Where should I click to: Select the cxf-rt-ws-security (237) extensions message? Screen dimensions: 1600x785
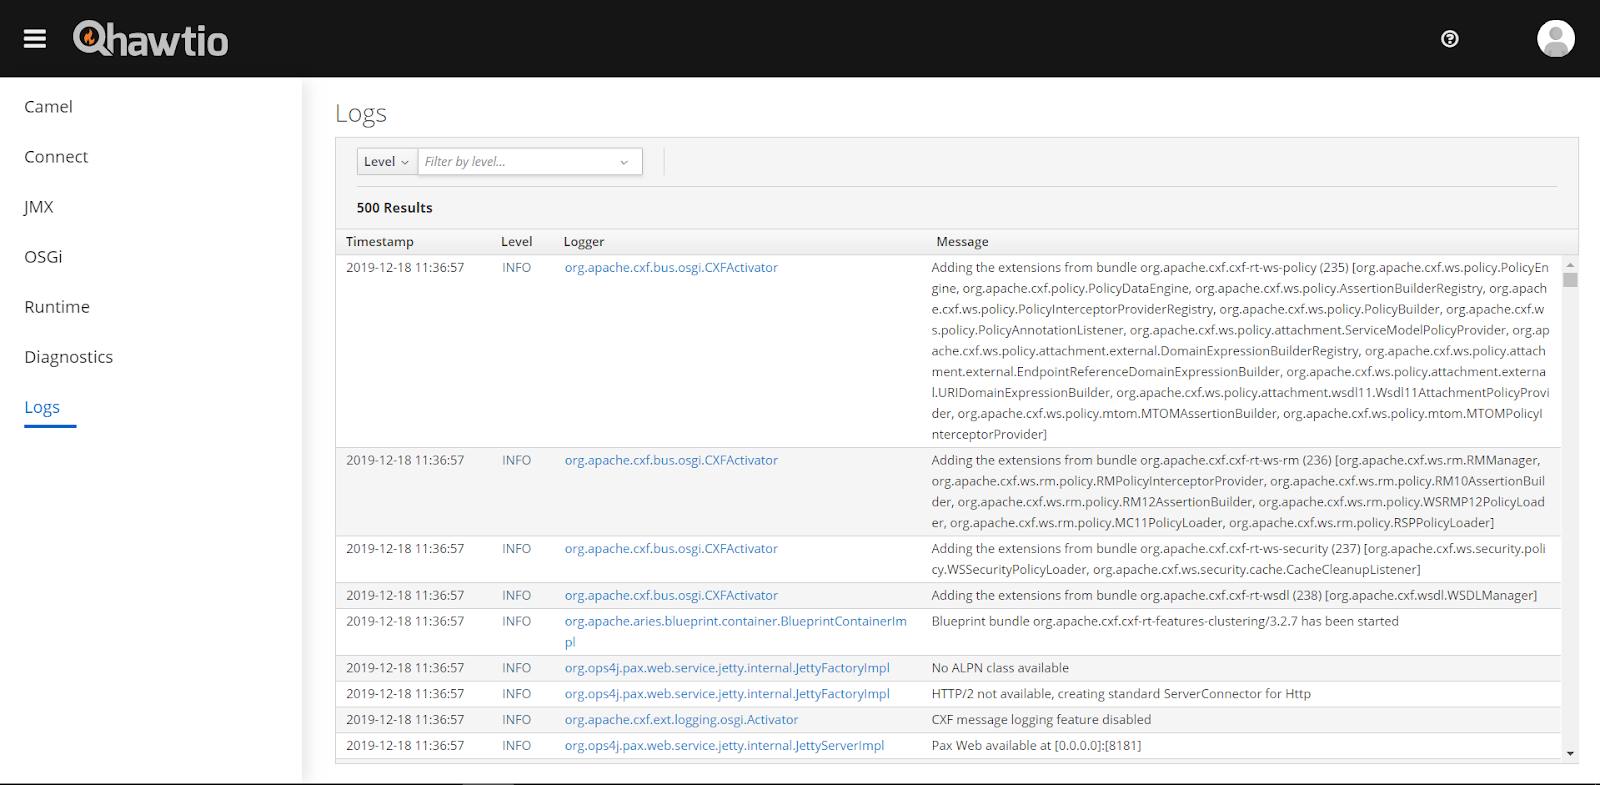point(1239,560)
